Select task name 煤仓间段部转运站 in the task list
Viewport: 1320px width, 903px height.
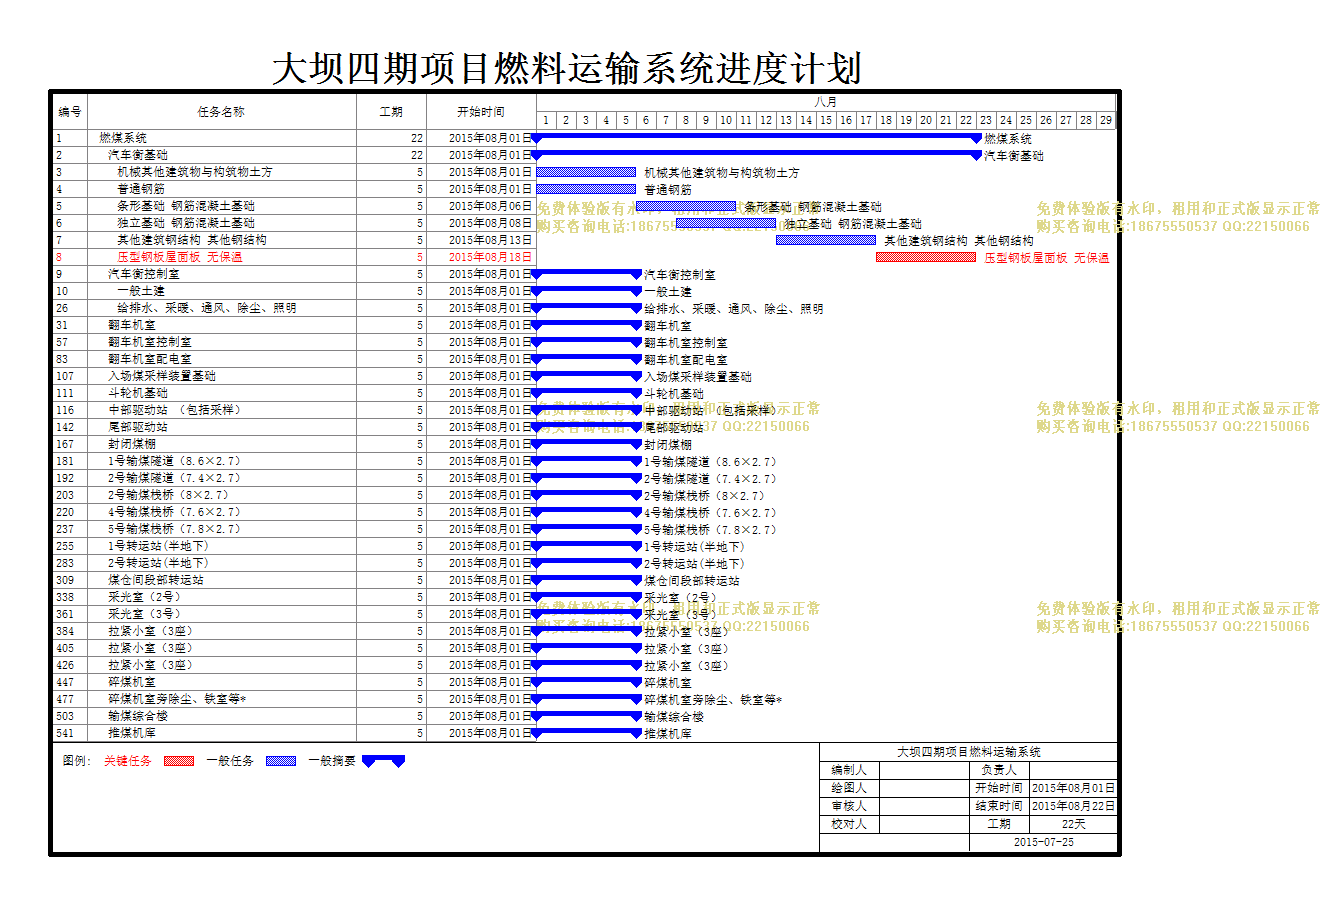coord(156,580)
